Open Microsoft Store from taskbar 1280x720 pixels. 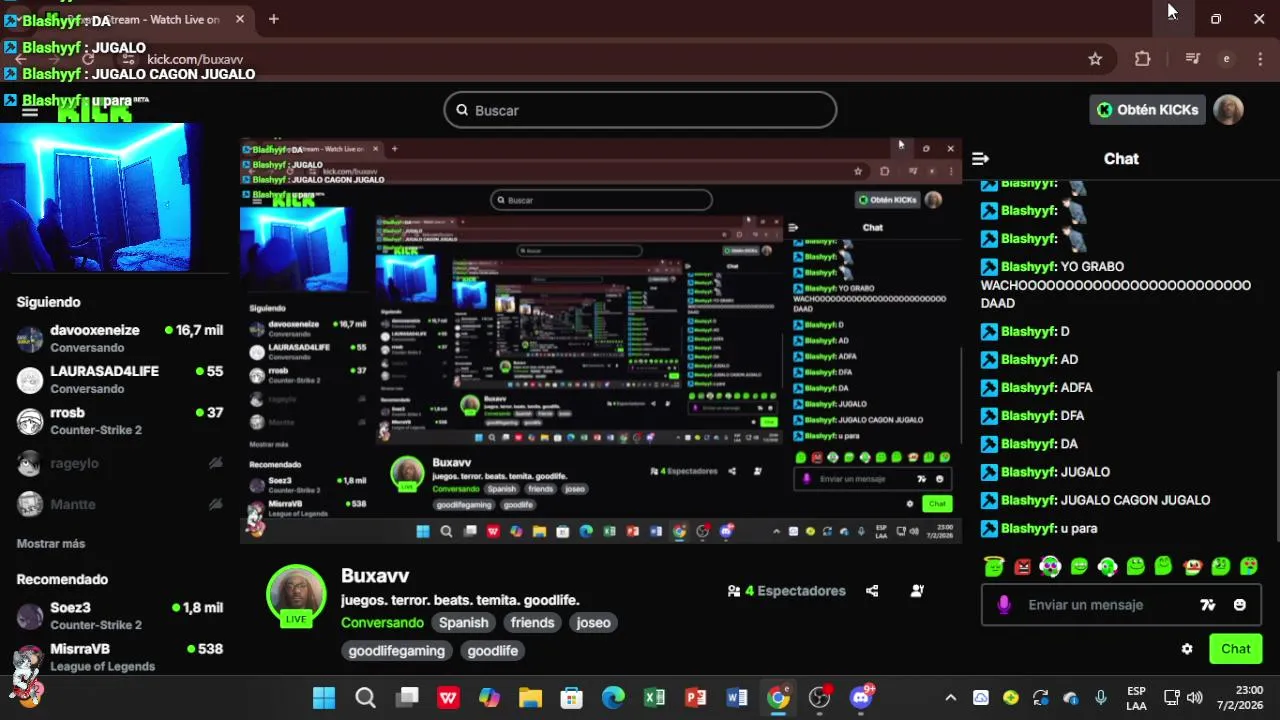pyautogui.click(x=571, y=698)
